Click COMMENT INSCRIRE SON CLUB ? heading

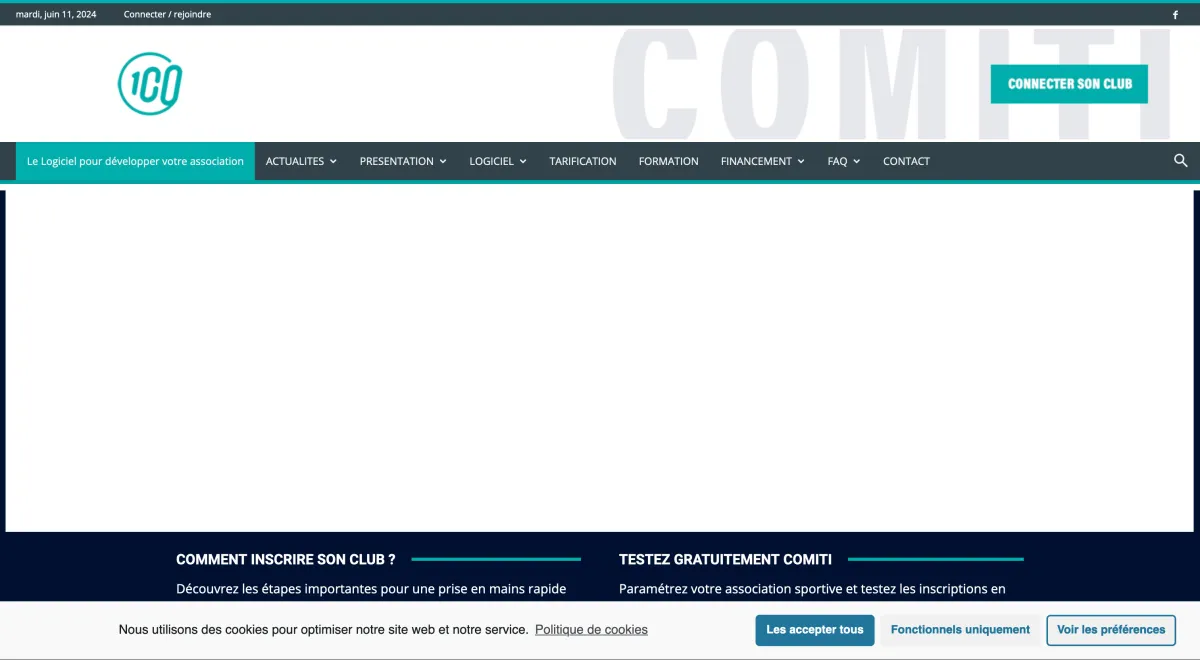pyautogui.click(x=286, y=560)
